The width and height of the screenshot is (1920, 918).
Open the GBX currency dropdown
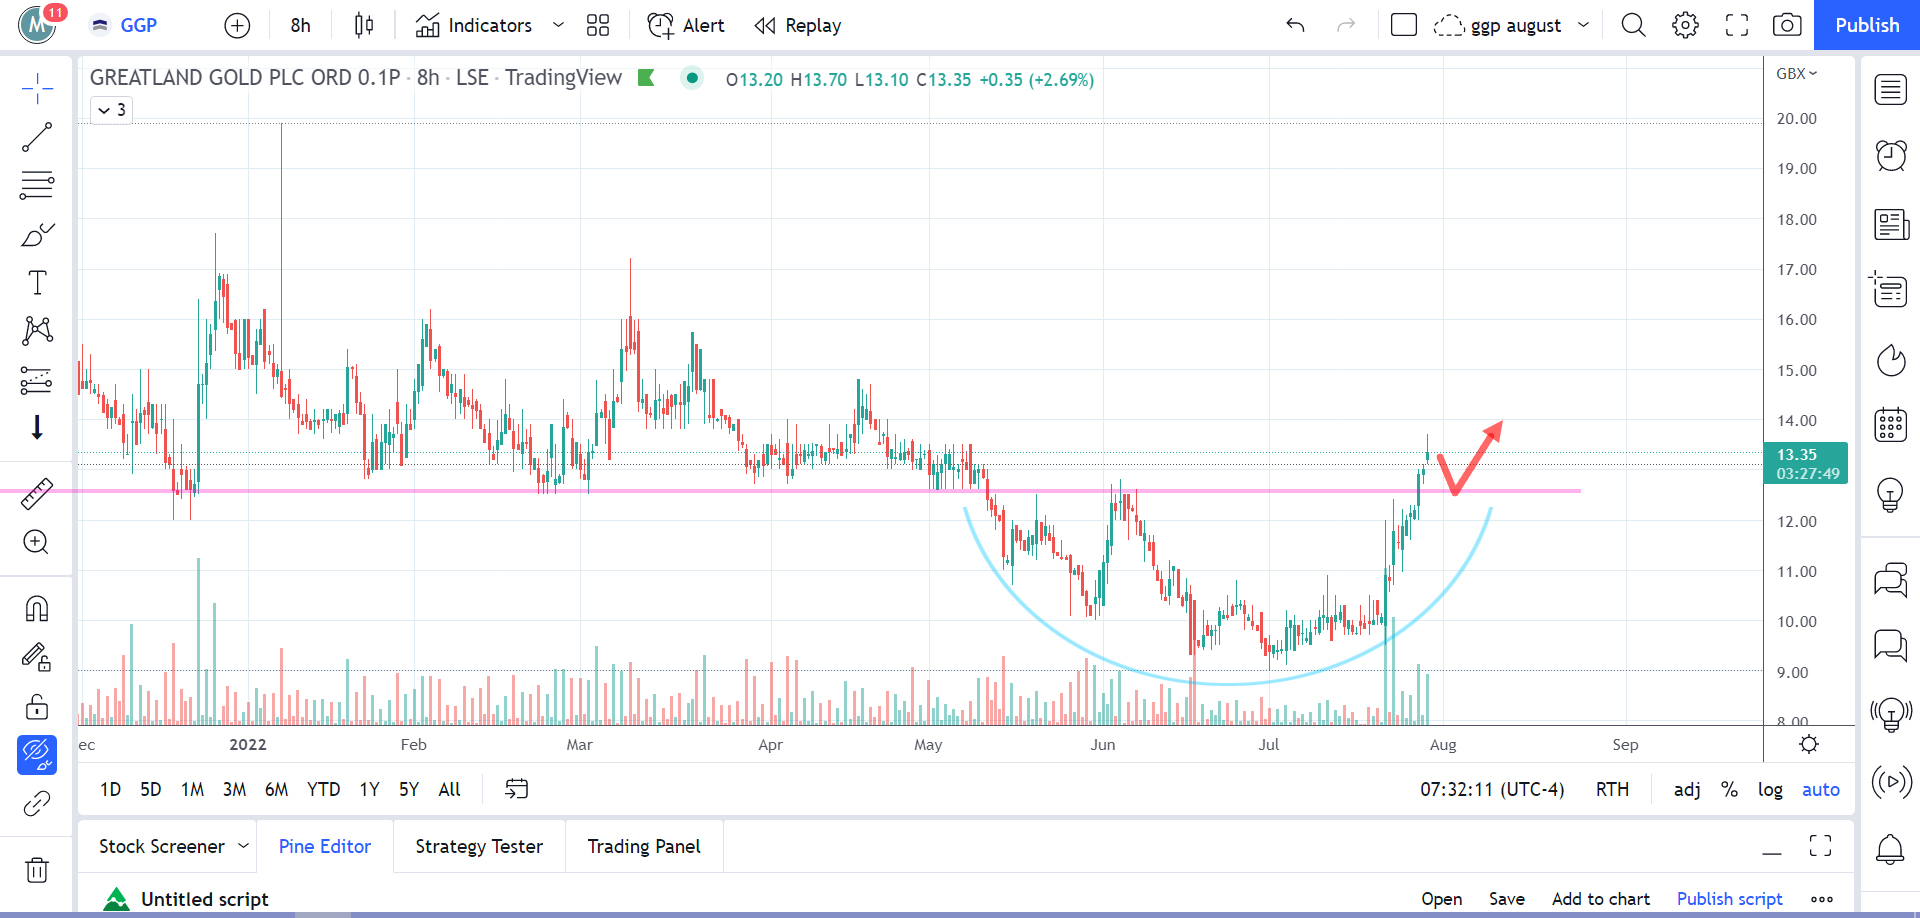tap(1797, 73)
